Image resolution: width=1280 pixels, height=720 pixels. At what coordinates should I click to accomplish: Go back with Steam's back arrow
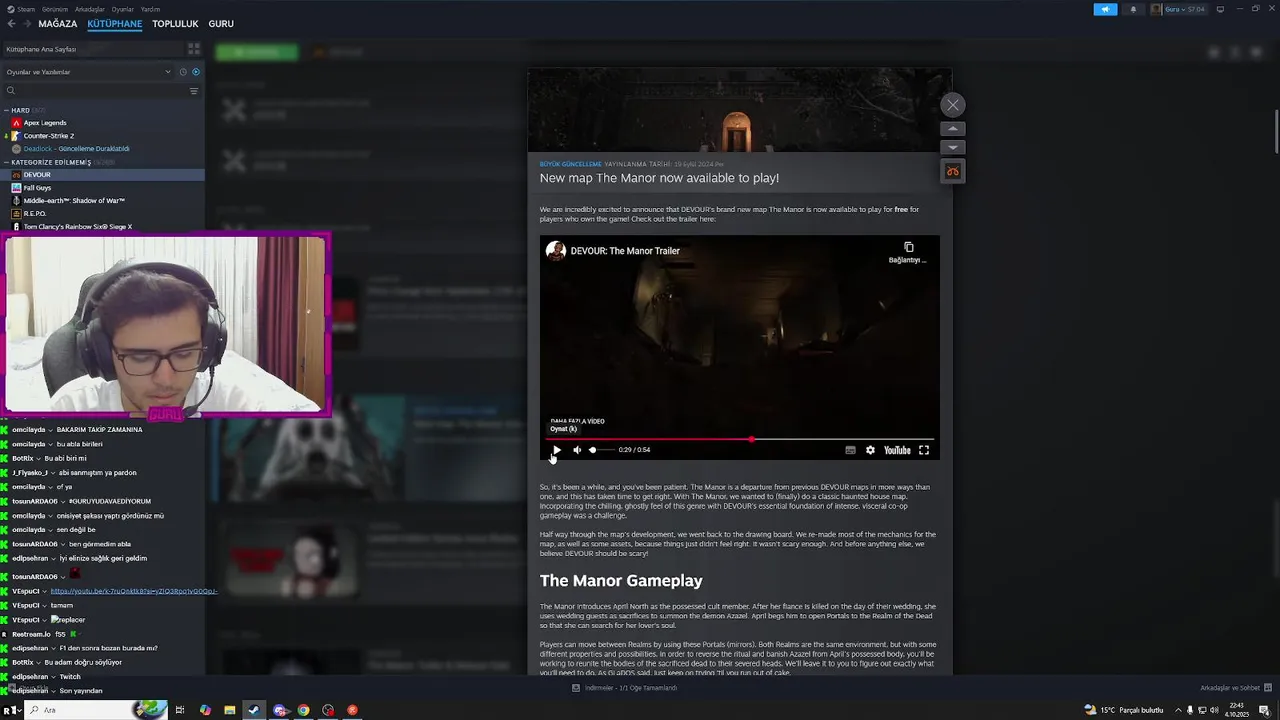12,24
